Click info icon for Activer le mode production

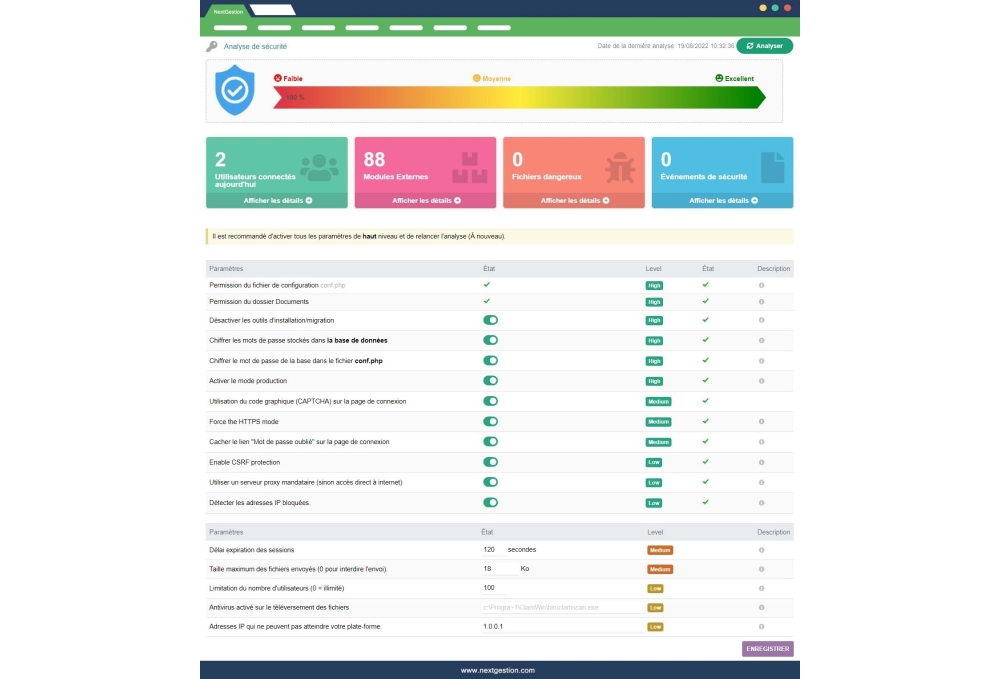coord(761,381)
